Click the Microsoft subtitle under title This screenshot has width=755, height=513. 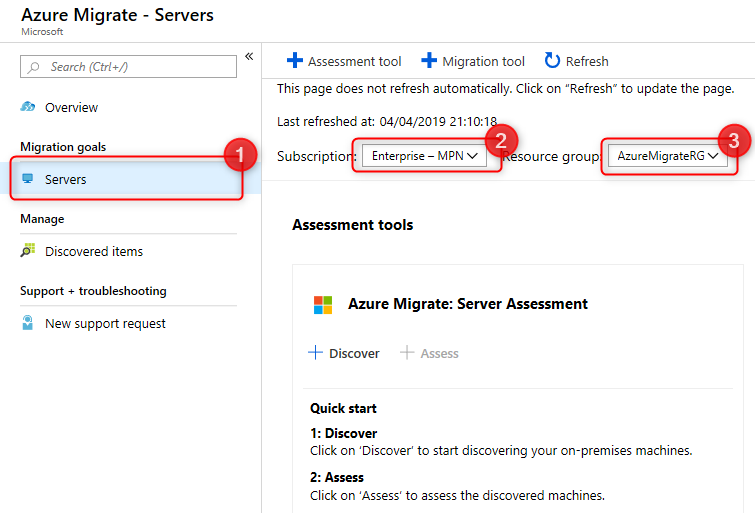[42, 32]
